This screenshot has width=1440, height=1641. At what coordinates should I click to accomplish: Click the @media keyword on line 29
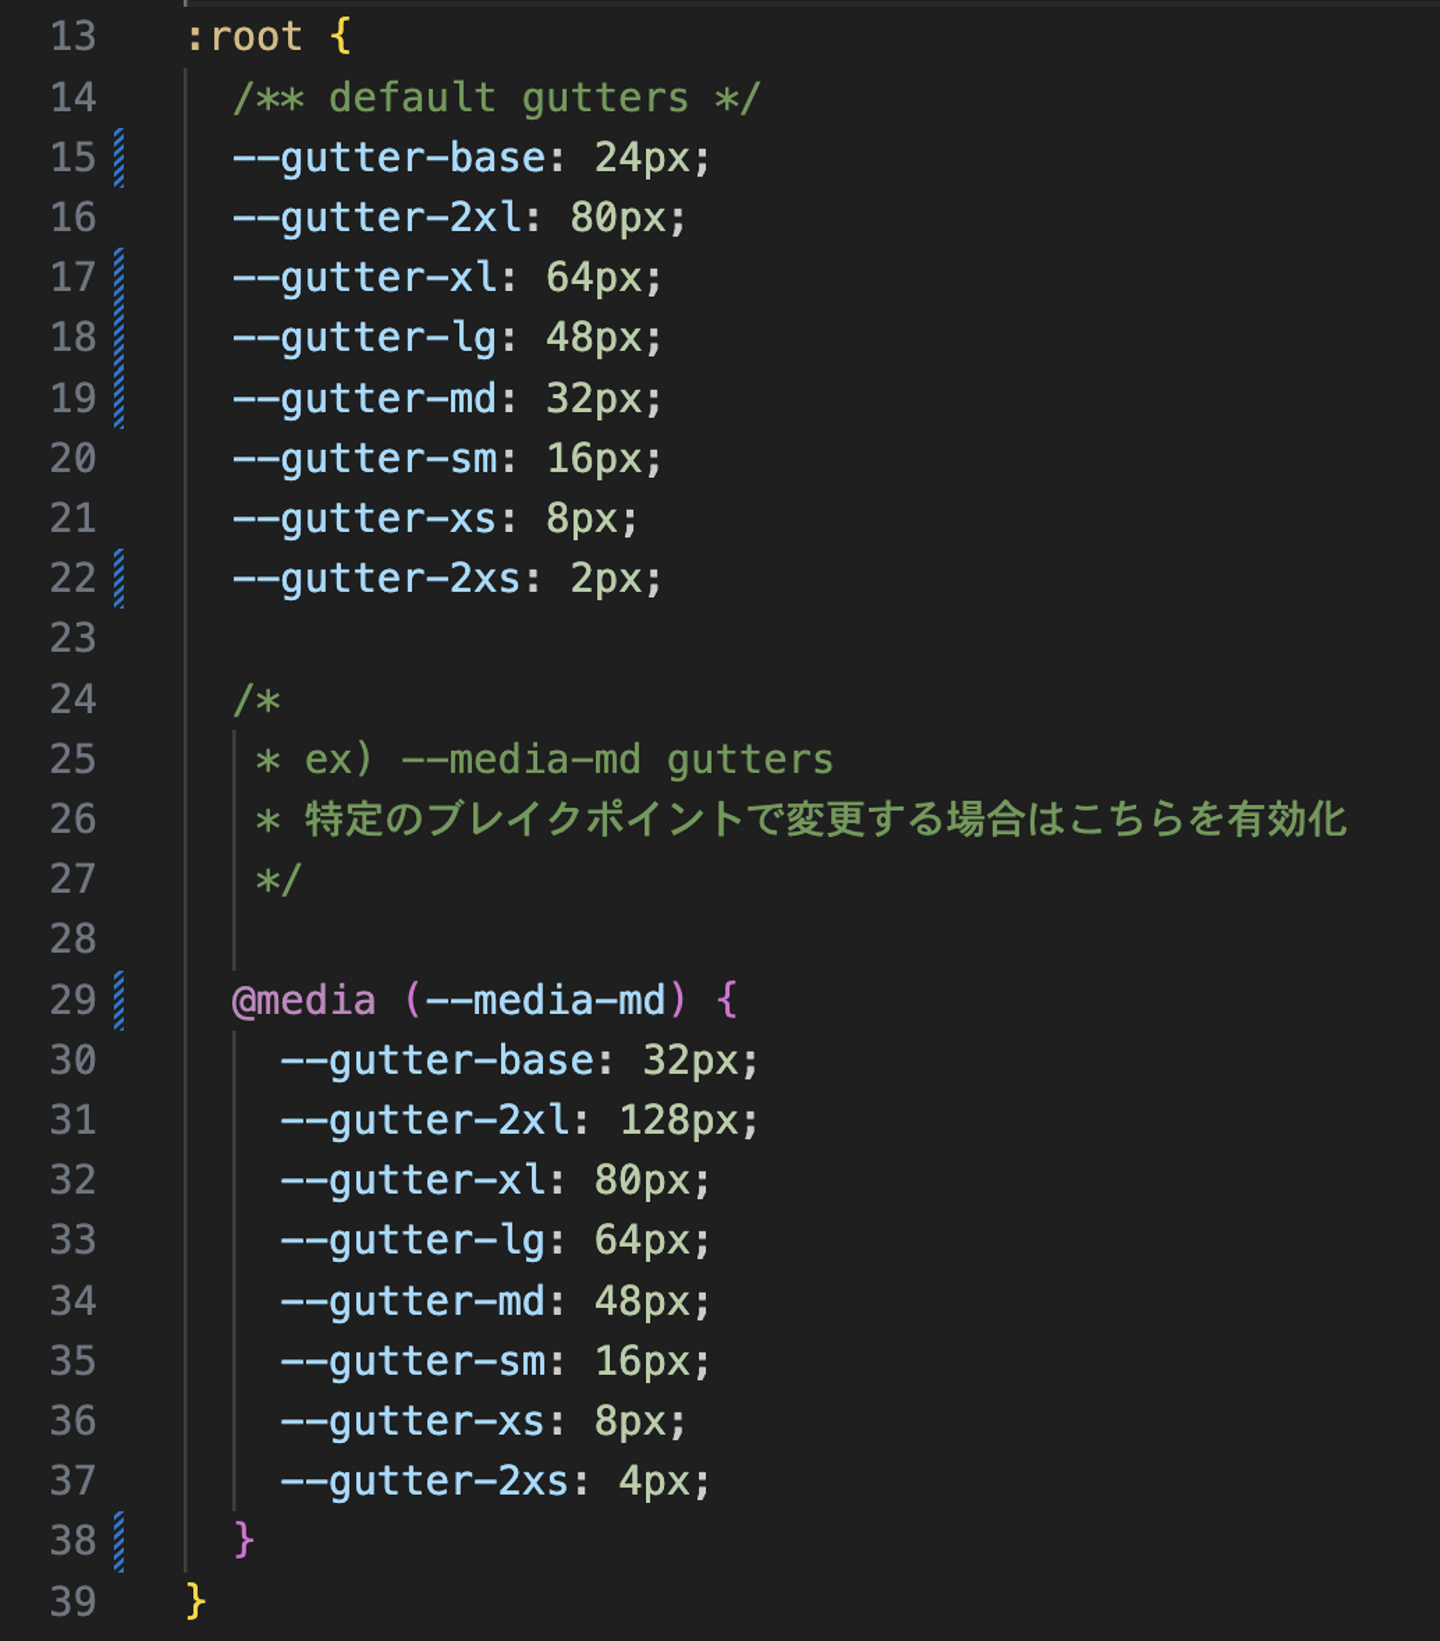(x=304, y=1000)
